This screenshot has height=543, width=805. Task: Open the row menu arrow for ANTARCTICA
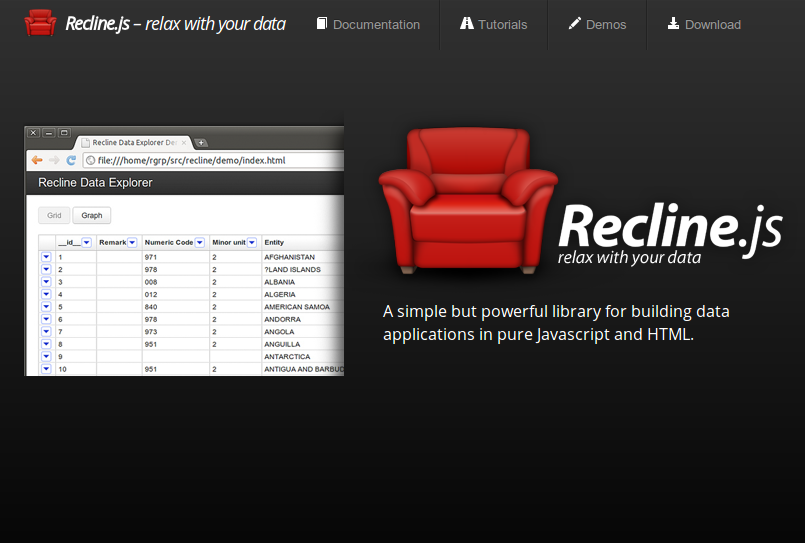tap(46, 356)
